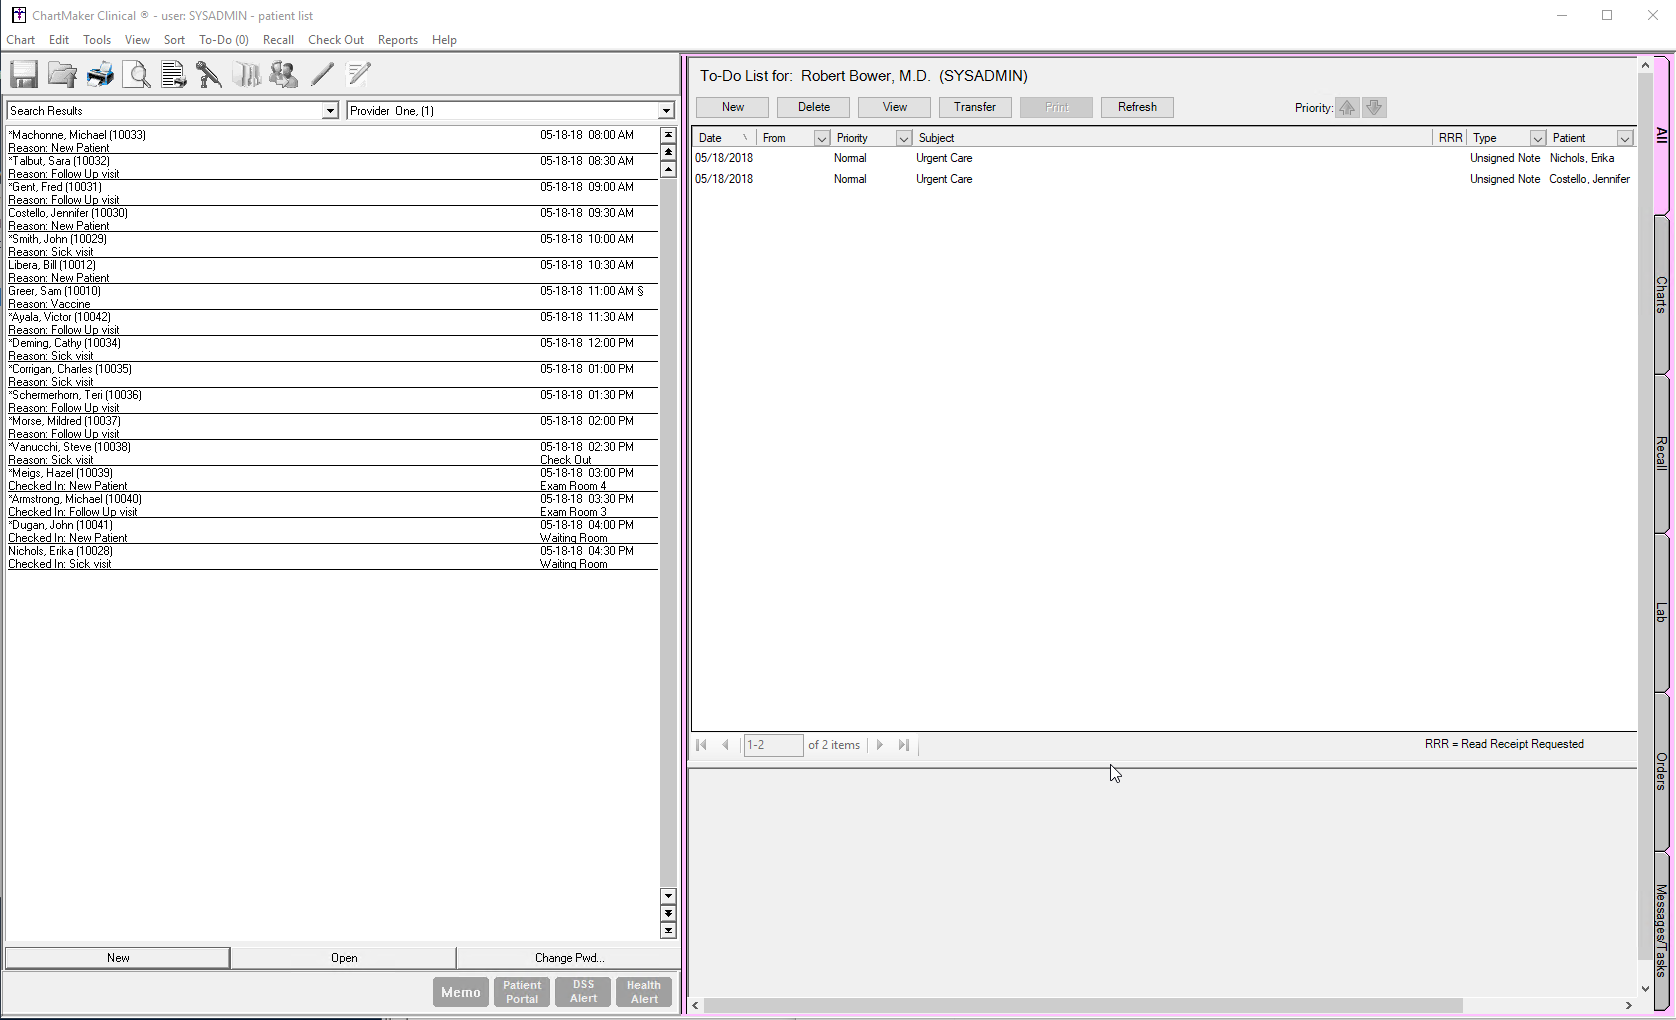Raise priority with the up arrow
Viewport: 1676px width, 1020px height.
[x=1347, y=108]
